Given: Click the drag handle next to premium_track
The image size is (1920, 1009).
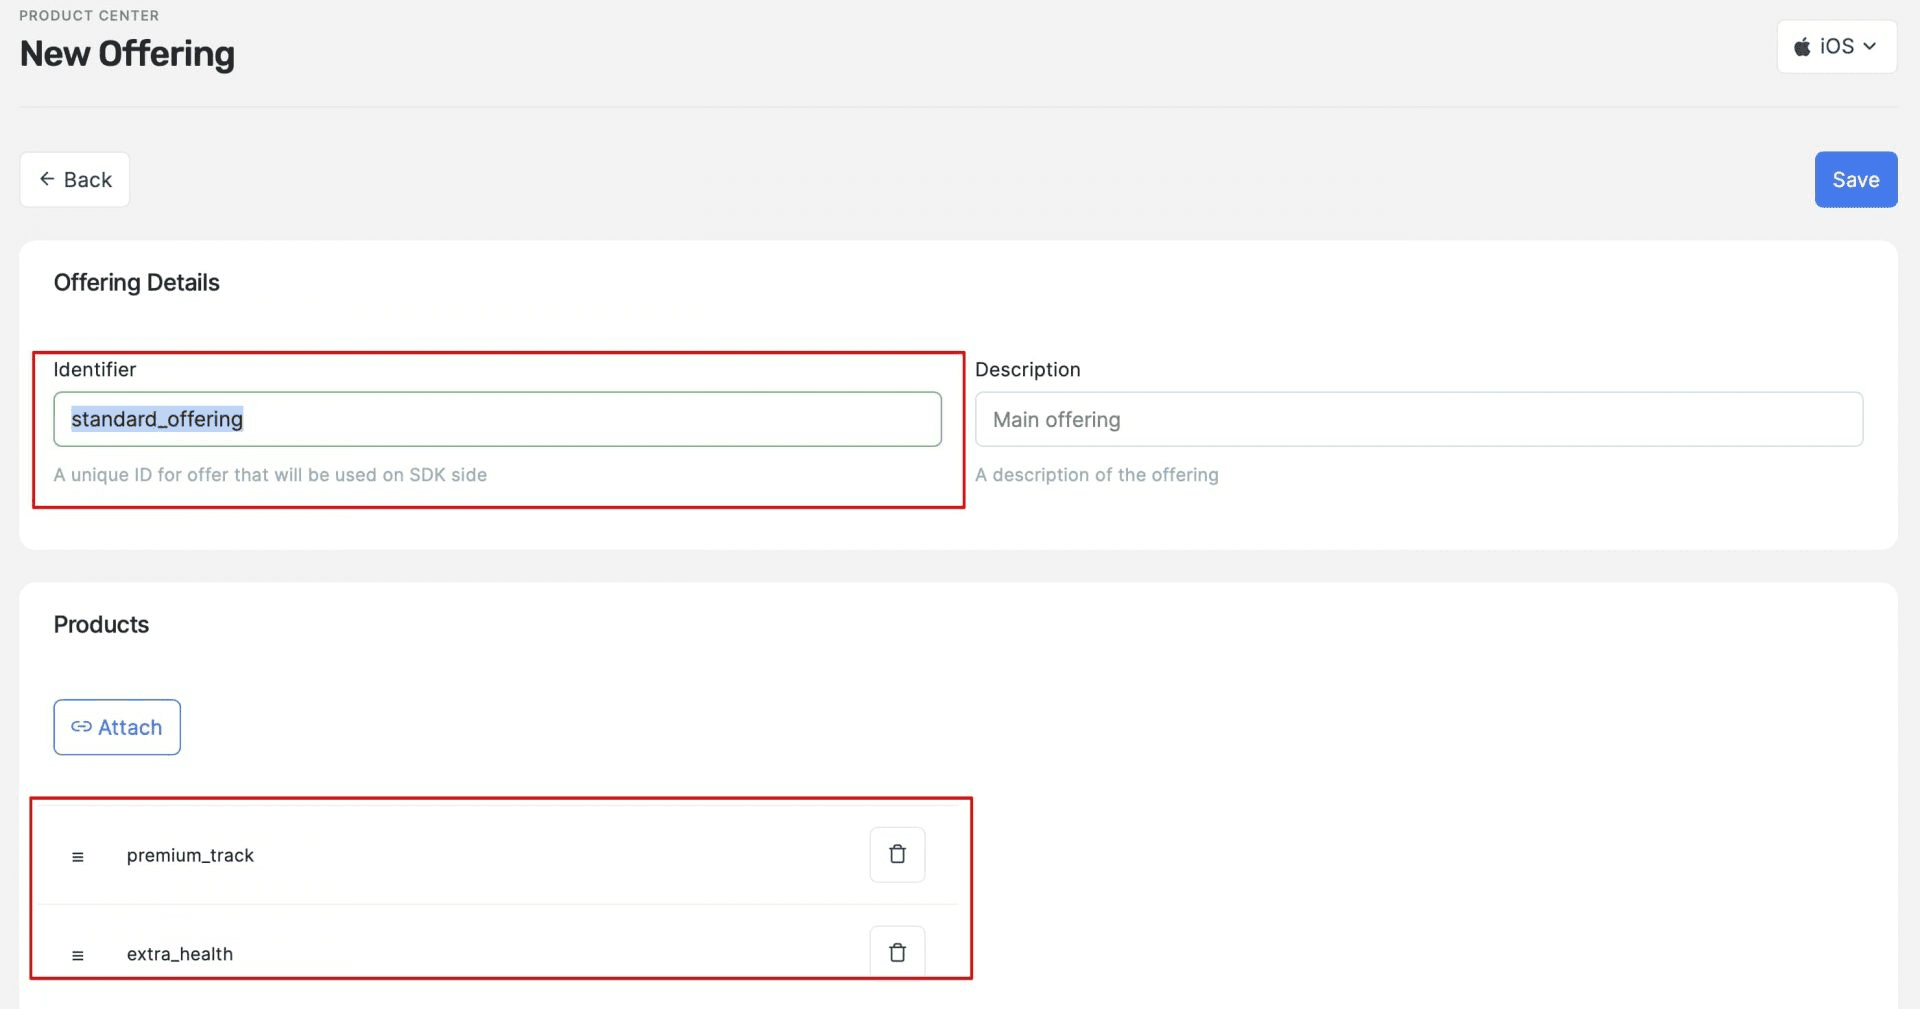Looking at the screenshot, I should pyautogui.click(x=78, y=856).
